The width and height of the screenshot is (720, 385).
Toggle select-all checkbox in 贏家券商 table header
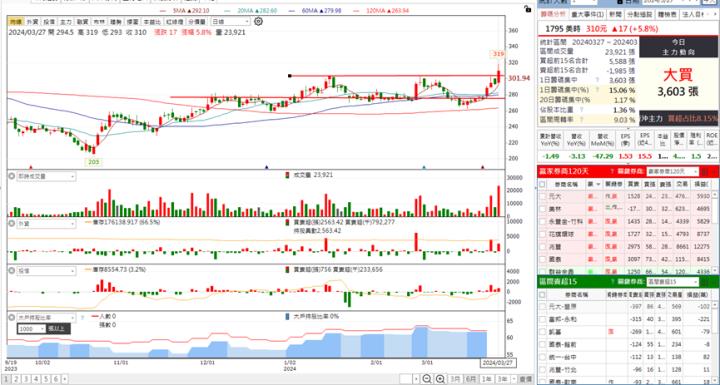[543, 184]
